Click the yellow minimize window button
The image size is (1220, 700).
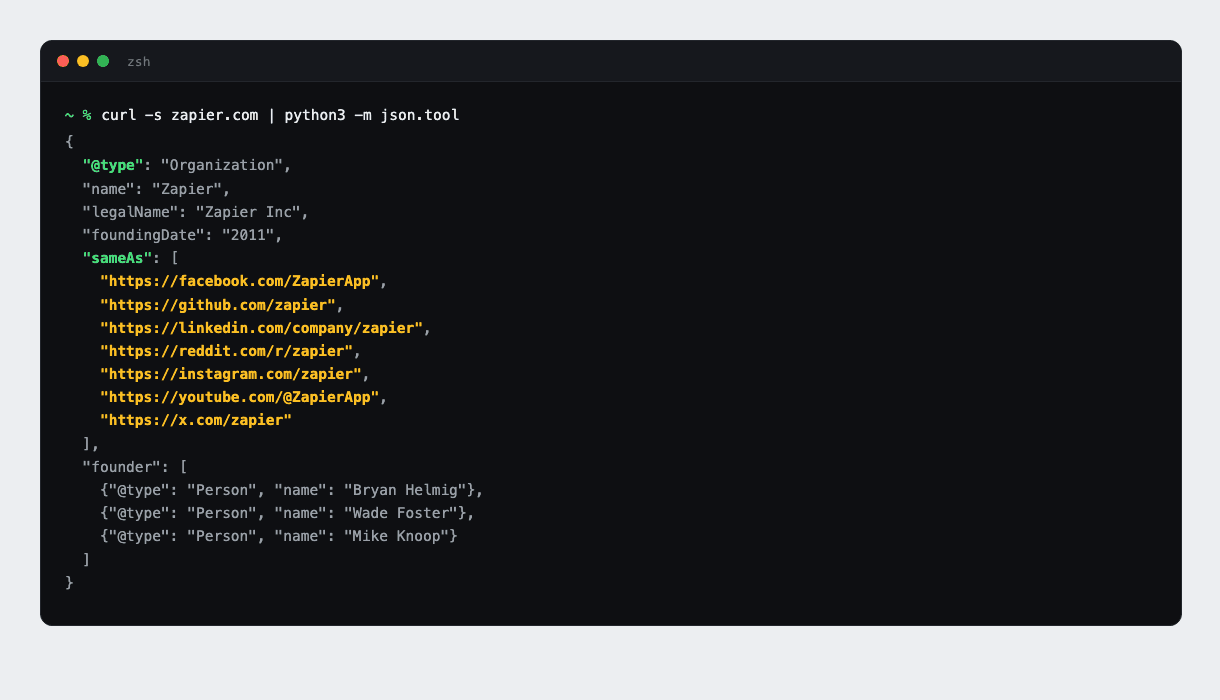(x=83, y=61)
